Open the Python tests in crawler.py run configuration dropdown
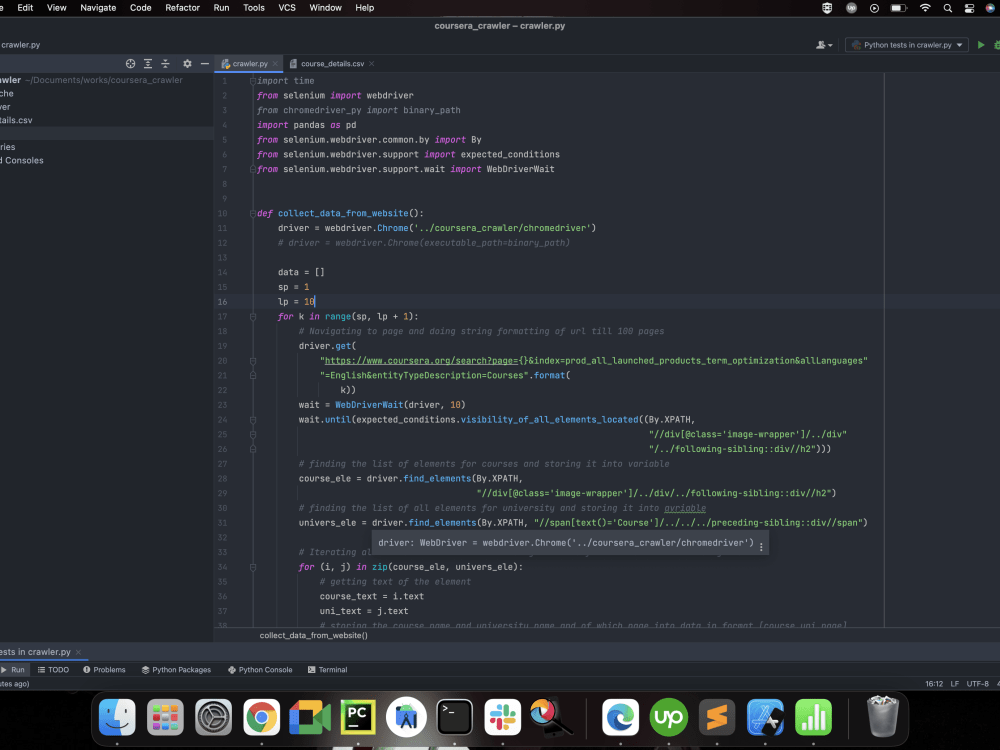This screenshot has height=750, width=1000. [906, 45]
